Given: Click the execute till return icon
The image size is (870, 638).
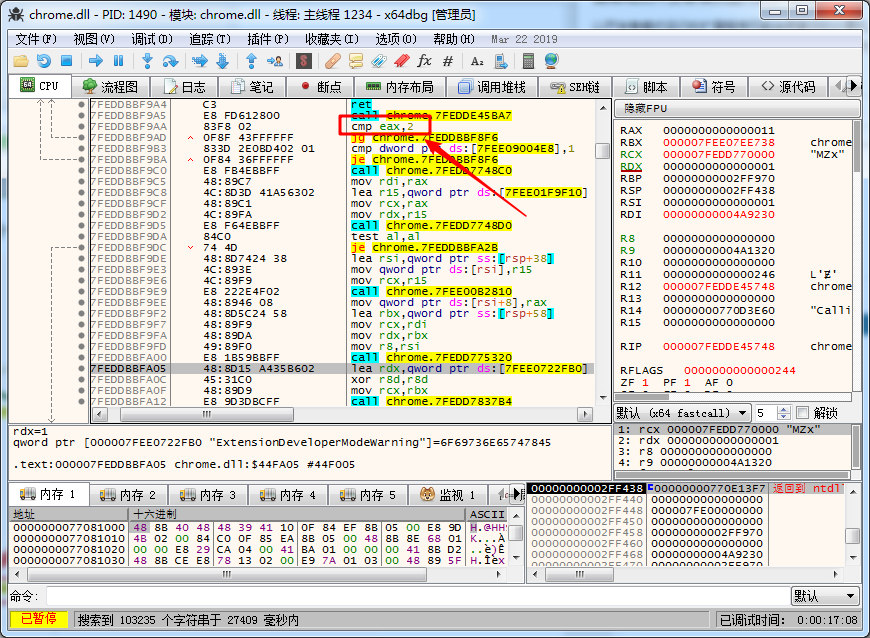Looking at the screenshot, I should click(251, 61).
